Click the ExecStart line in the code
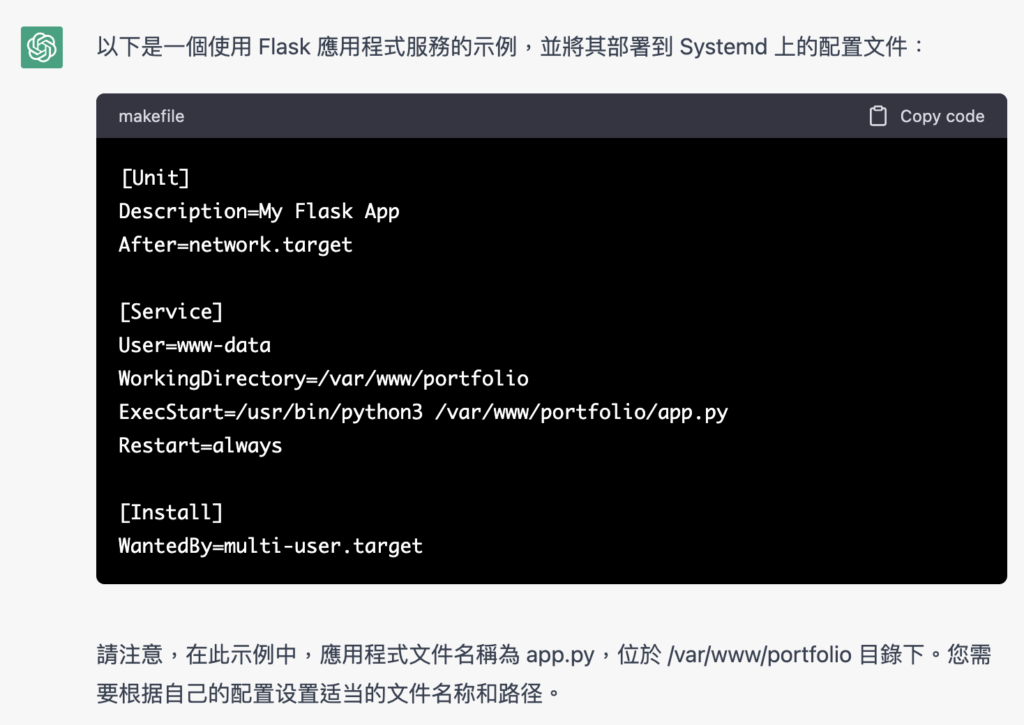This screenshot has height=725, width=1024. [422, 412]
